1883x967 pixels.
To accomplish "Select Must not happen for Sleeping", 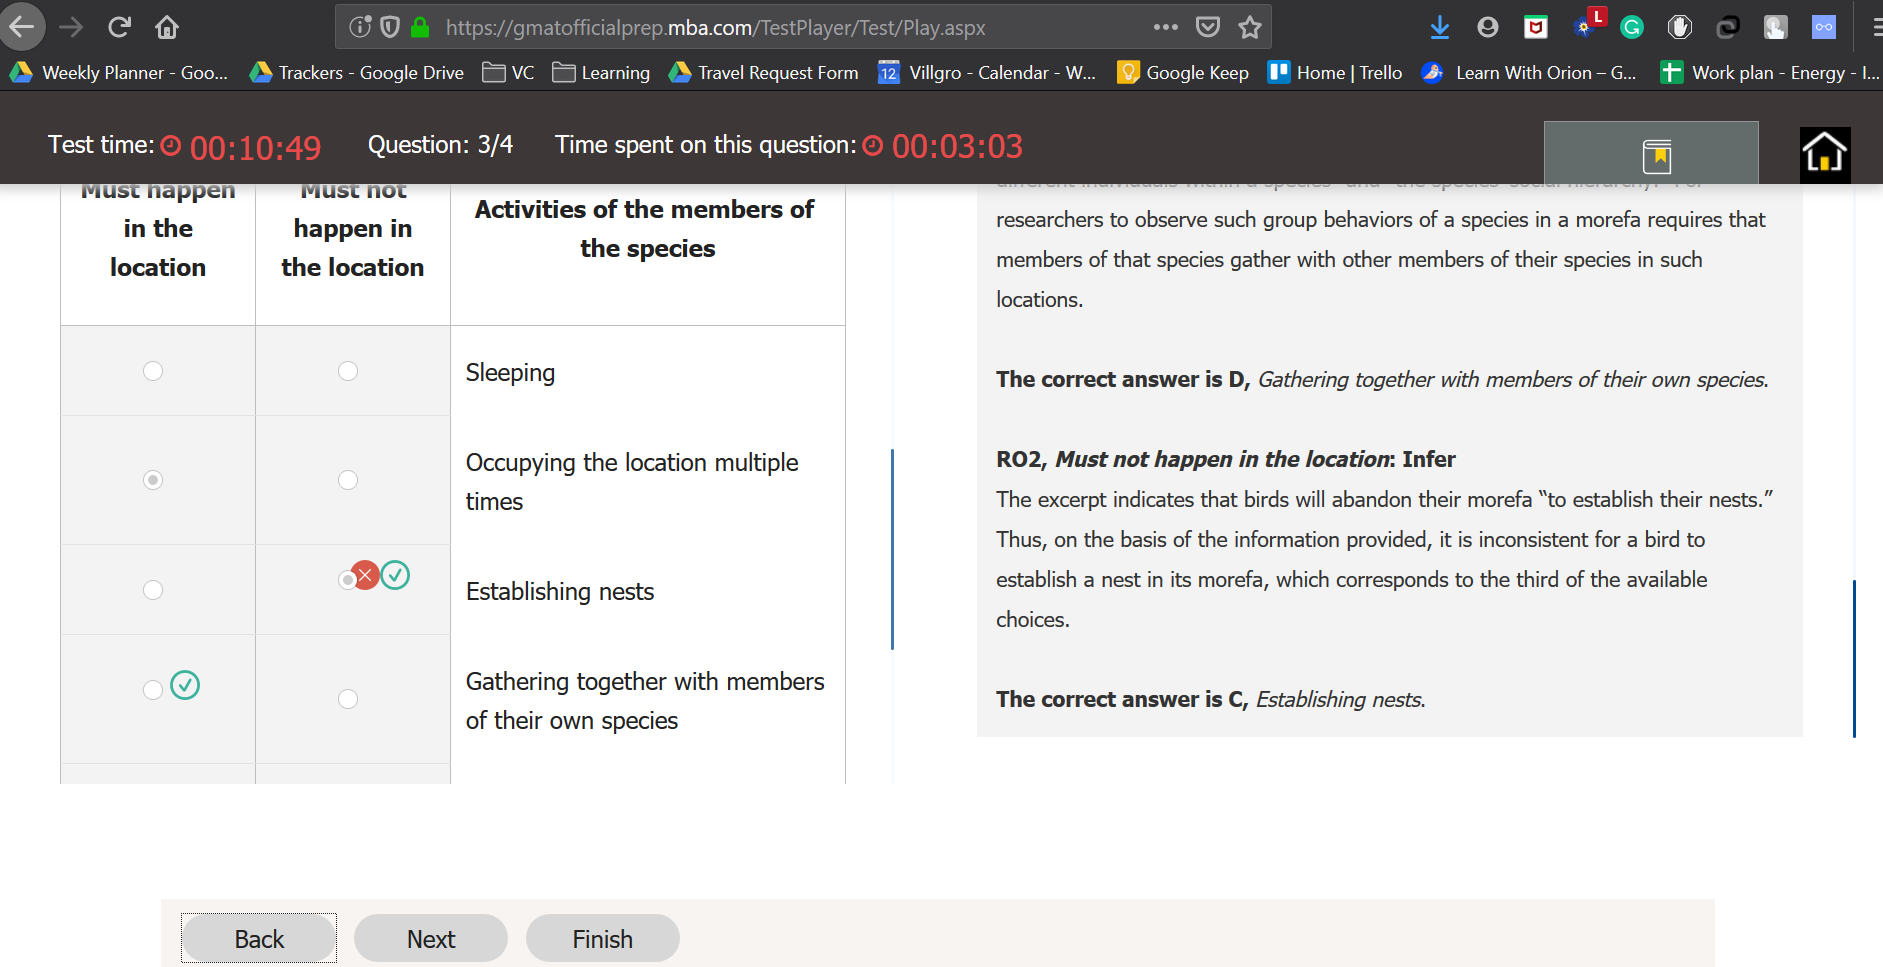I will pyautogui.click(x=348, y=371).
